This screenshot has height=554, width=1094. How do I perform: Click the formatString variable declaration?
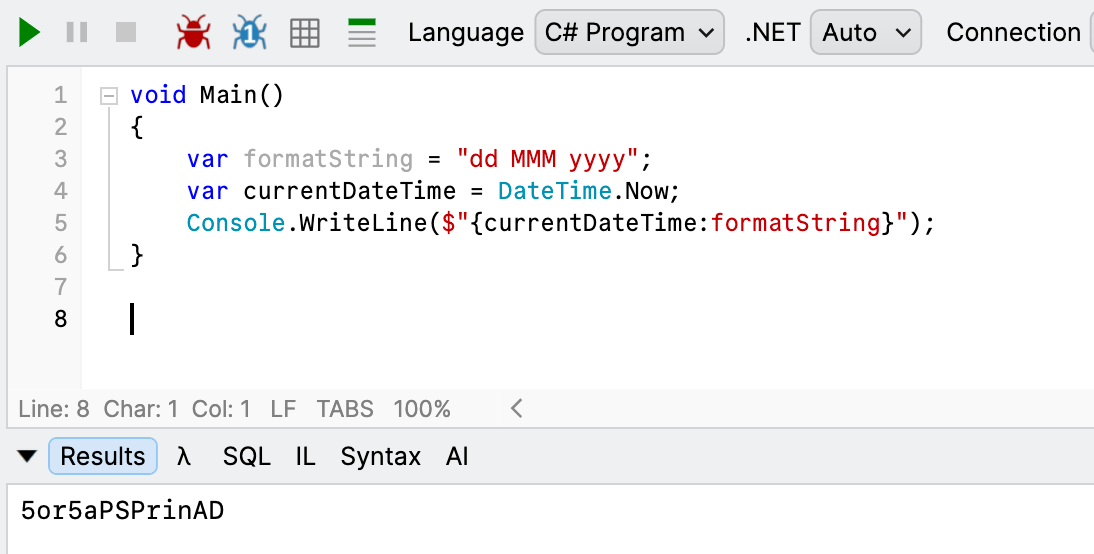click(328, 159)
